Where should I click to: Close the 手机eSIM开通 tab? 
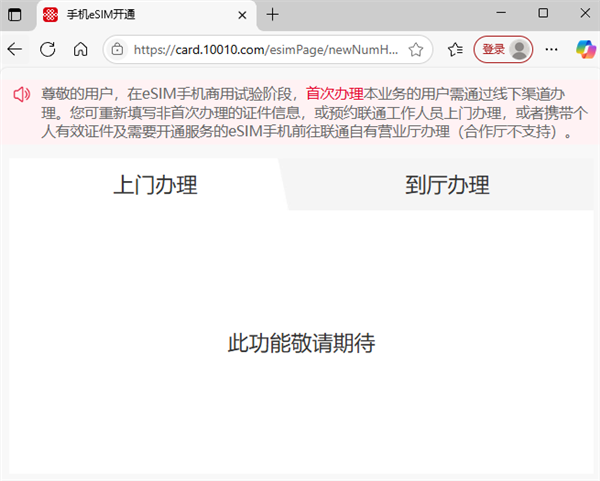pos(241,15)
